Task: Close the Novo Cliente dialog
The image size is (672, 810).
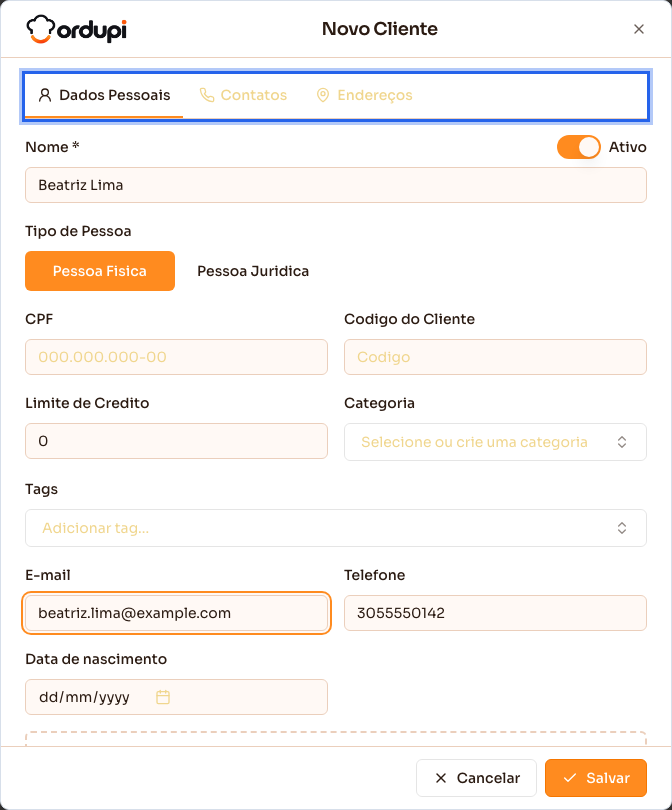Action: pos(639,29)
